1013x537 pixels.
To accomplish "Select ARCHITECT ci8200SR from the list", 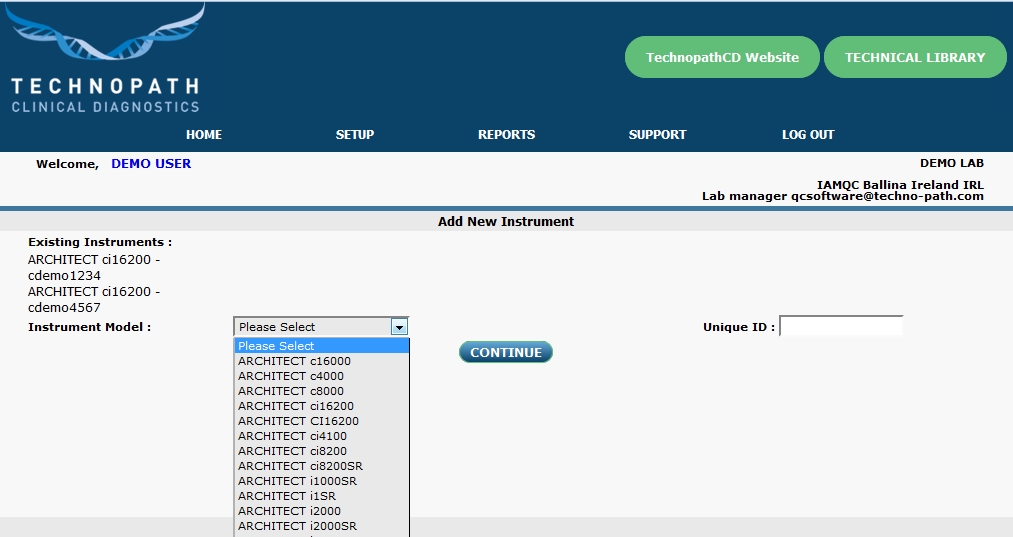I will click(x=321, y=465).
